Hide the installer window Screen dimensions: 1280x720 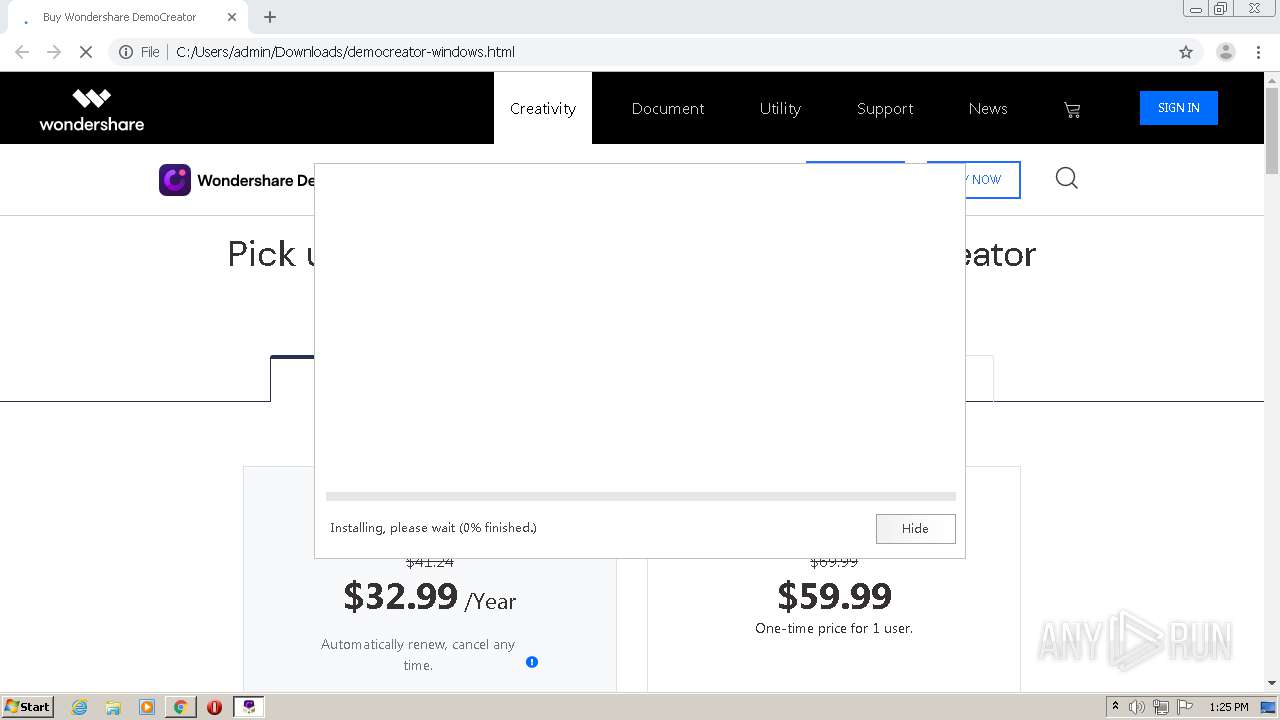[915, 529]
